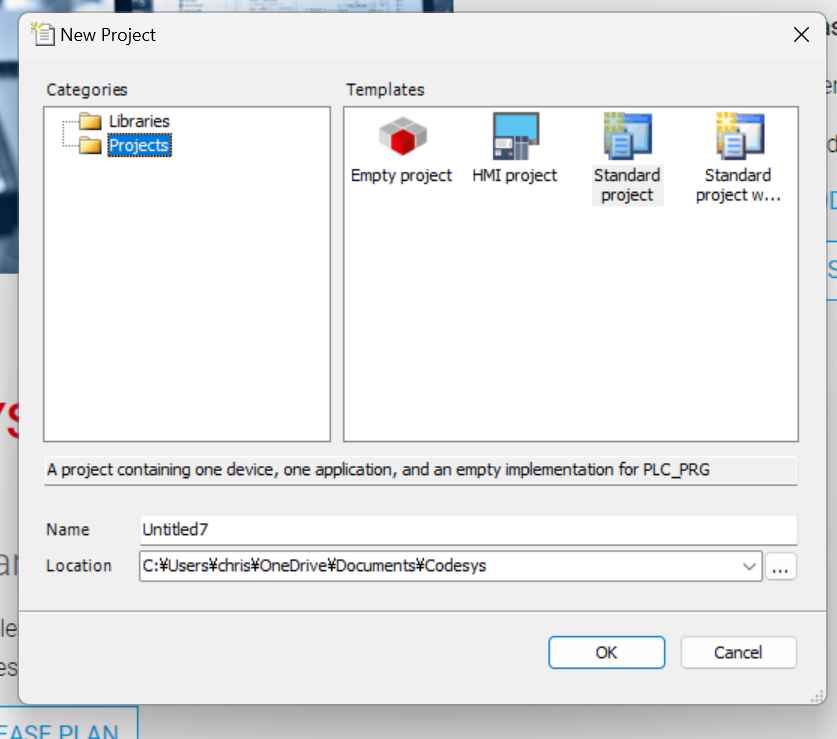Click the Name field containing Untitled7

coord(469,530)
